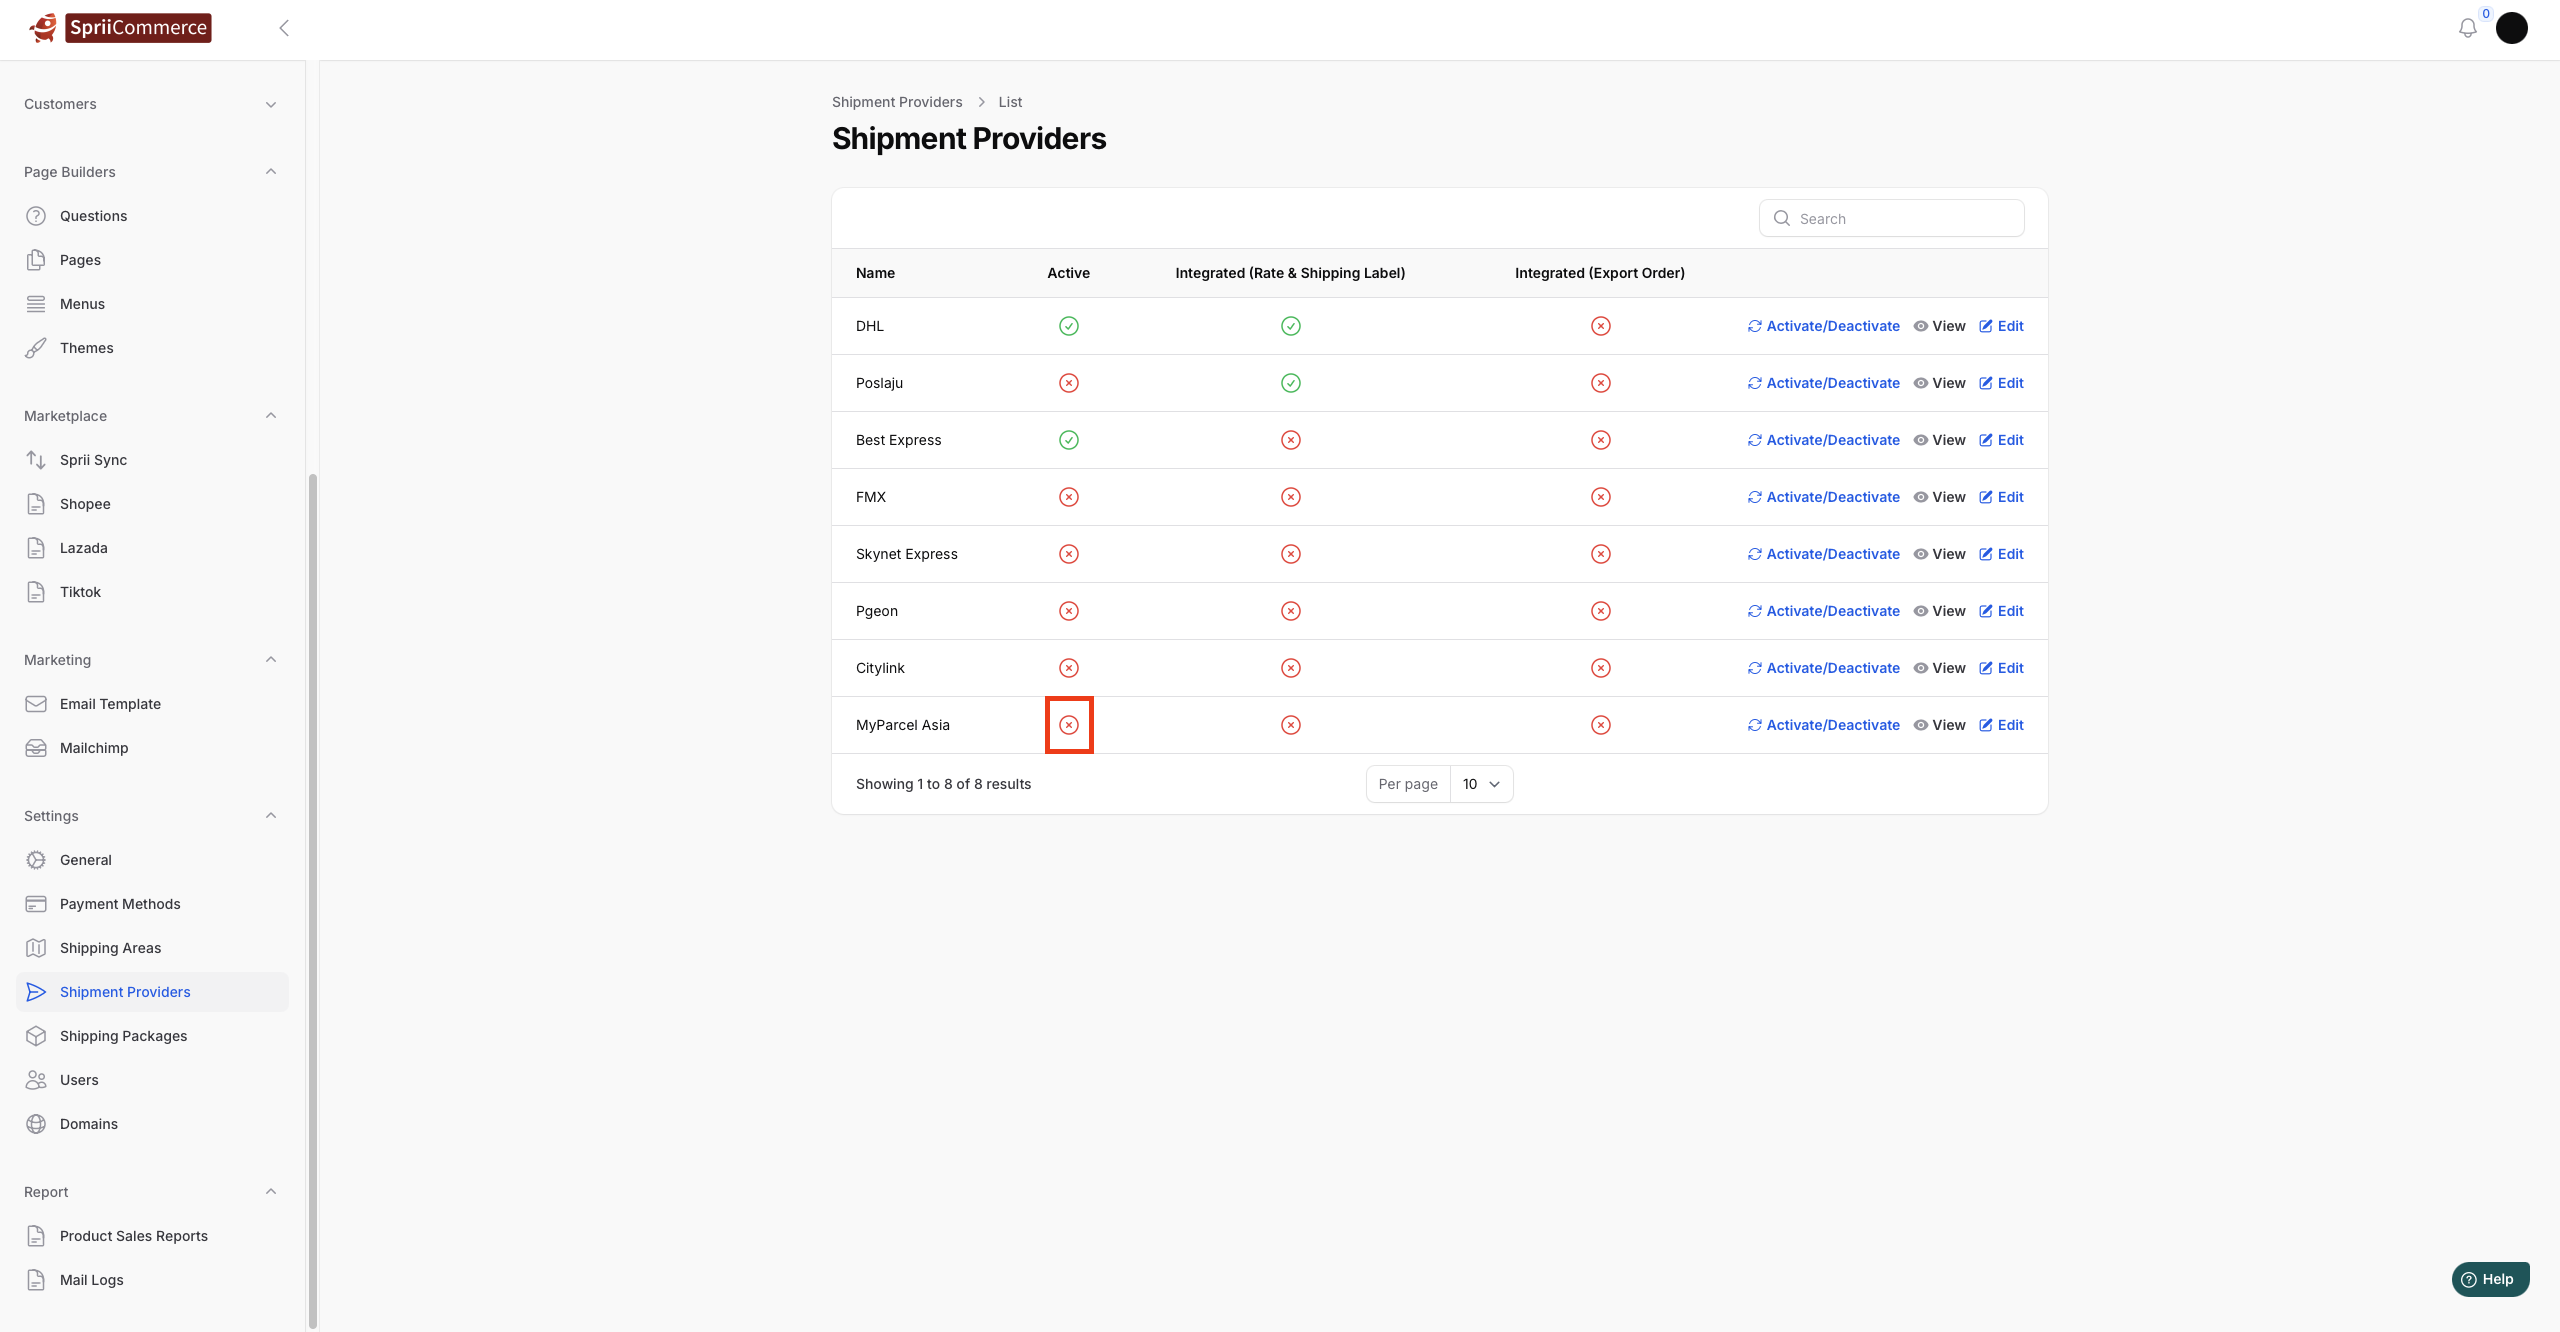Open Payment Methods in sidebar
Image resolution: width=2560 pixels, height=1332 pixels.
click(x=120, y=904)
